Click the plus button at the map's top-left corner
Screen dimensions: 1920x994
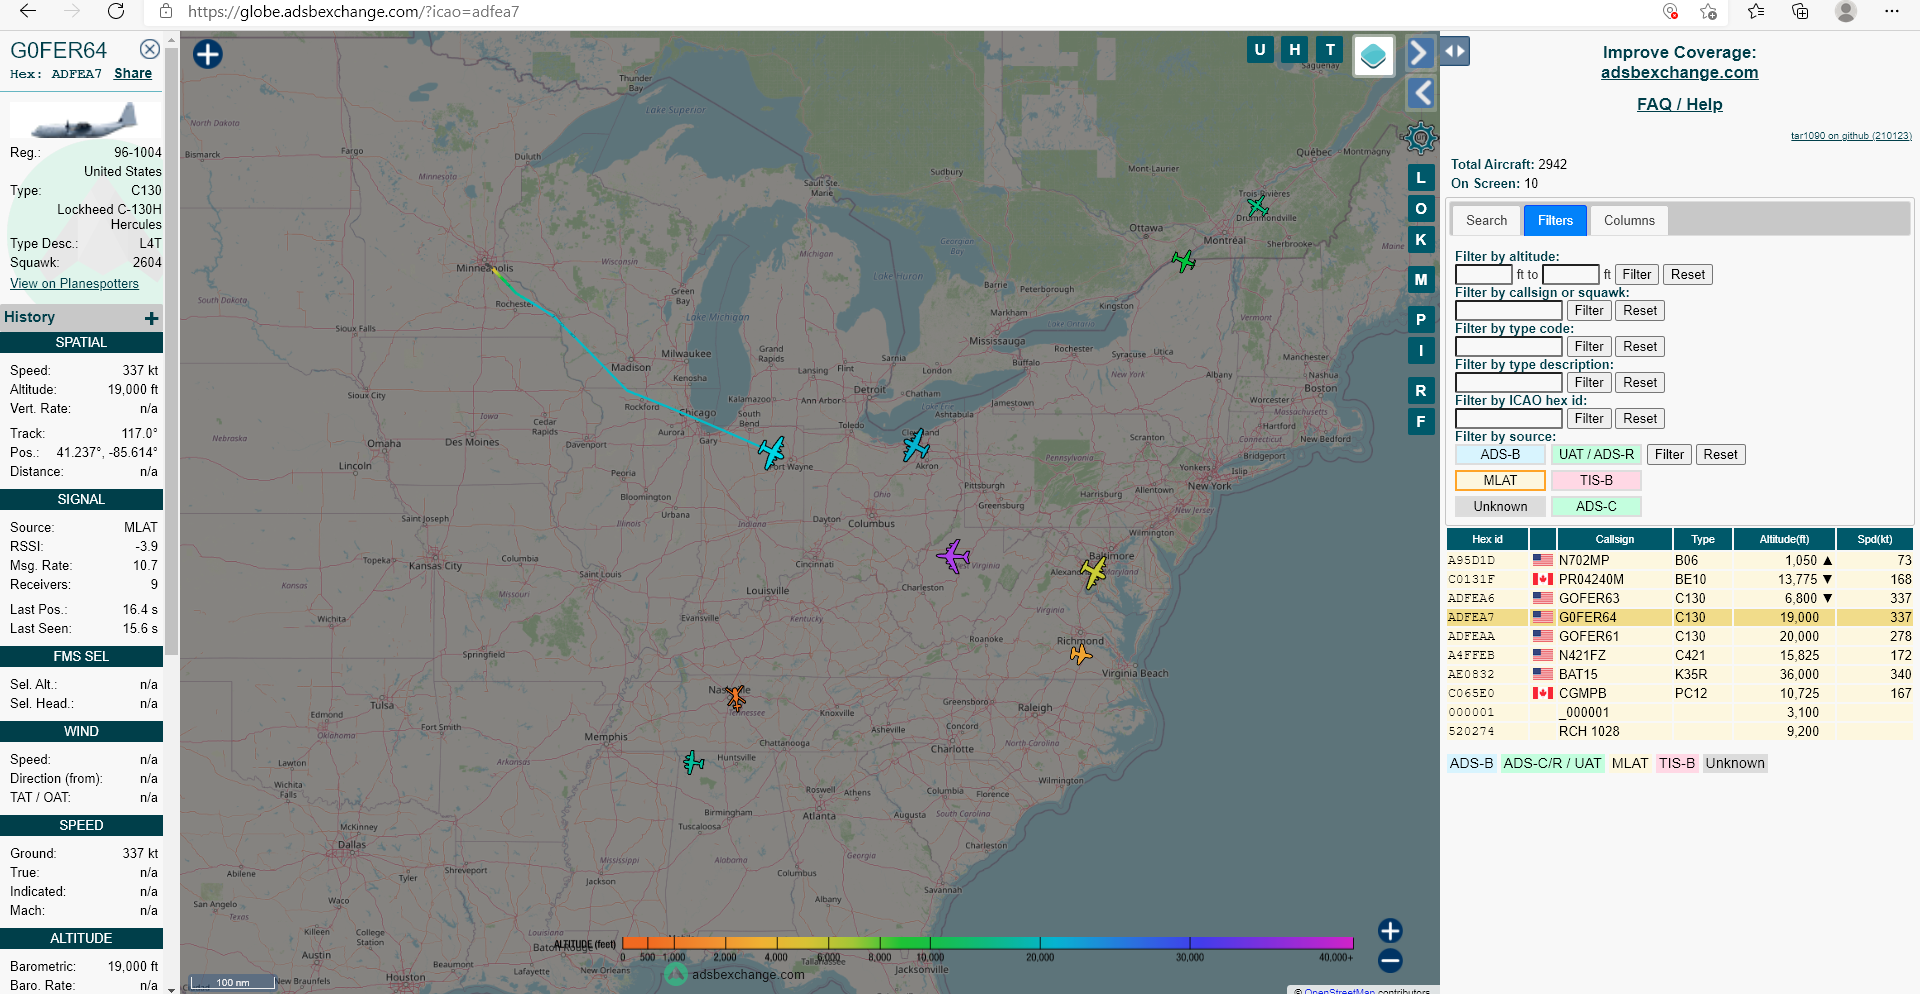coord(208,54)
